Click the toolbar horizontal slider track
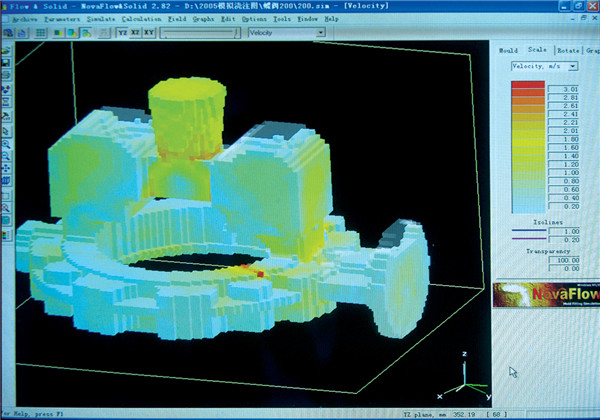The width and height of the screenshot is (600, 420). click(x=200, y=32)
